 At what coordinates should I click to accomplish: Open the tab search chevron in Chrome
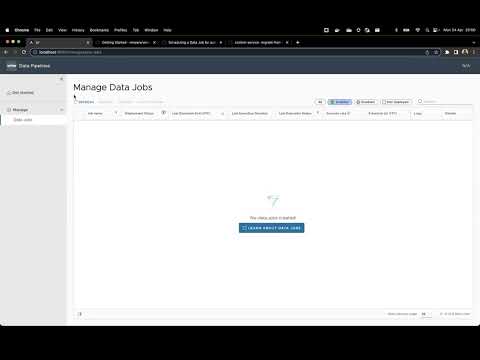click(x=474, y=43)
